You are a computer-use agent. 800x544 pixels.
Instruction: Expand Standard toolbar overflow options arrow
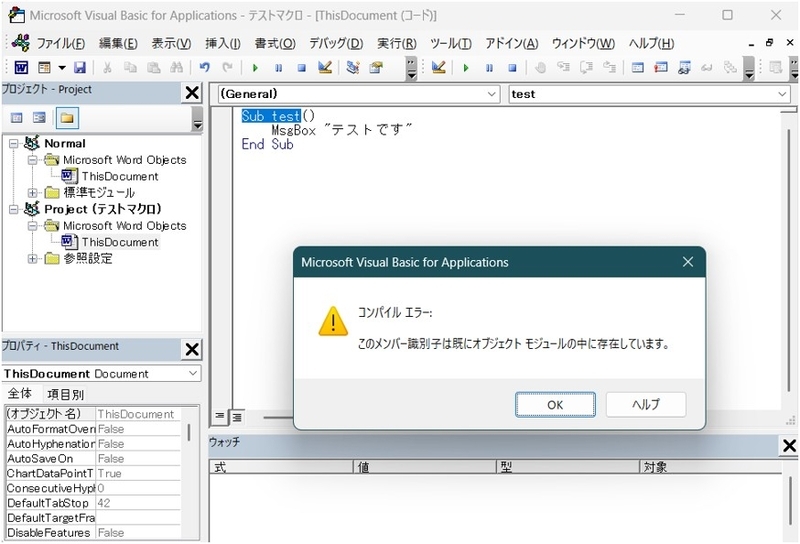point(411,68)
